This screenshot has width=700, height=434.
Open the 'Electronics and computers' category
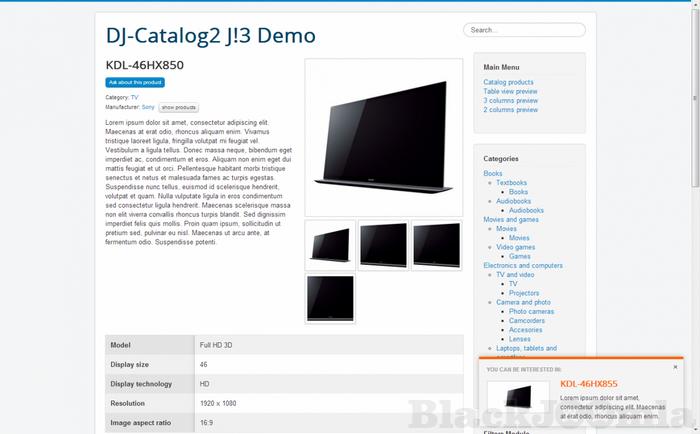point(523,265)
